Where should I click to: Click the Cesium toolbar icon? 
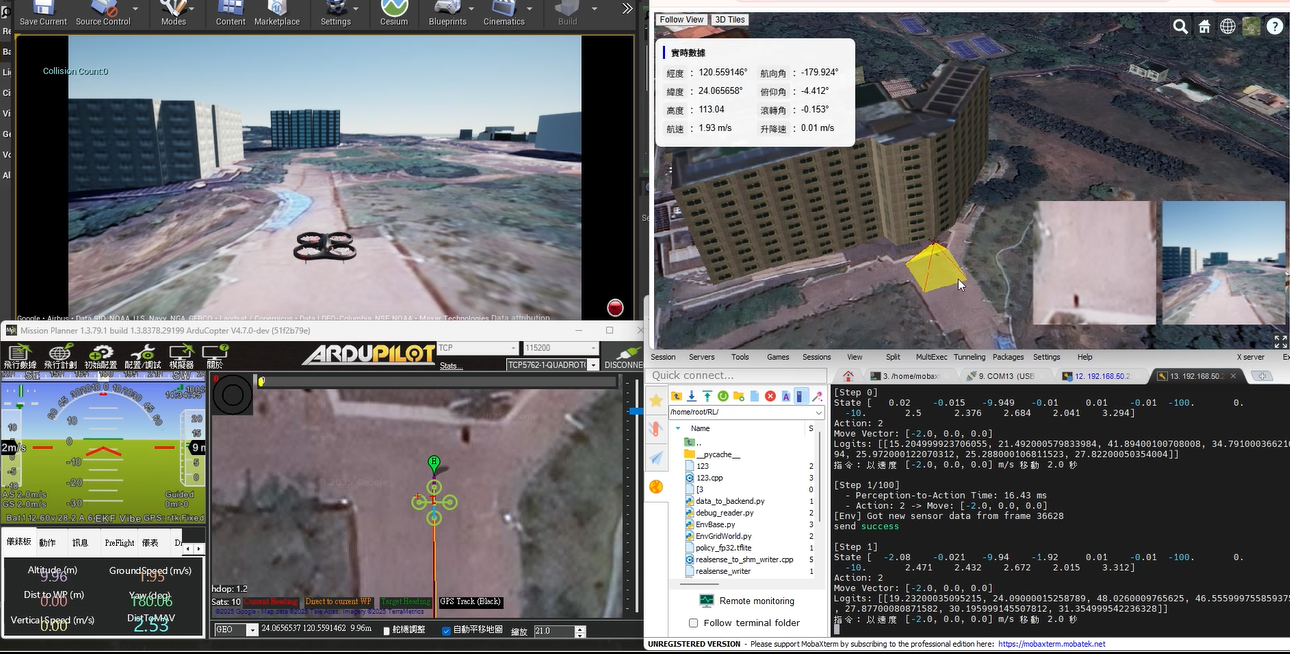point(393,12)
